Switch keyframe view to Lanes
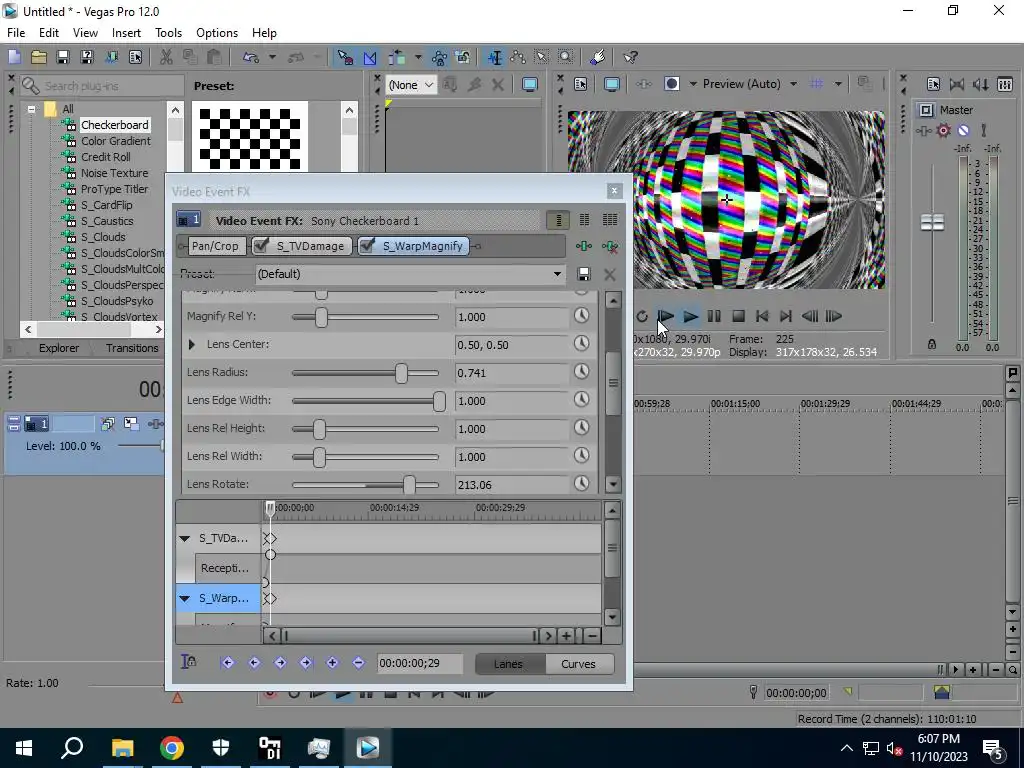This screenshot has width=1024, height=768. pos(508,664)
